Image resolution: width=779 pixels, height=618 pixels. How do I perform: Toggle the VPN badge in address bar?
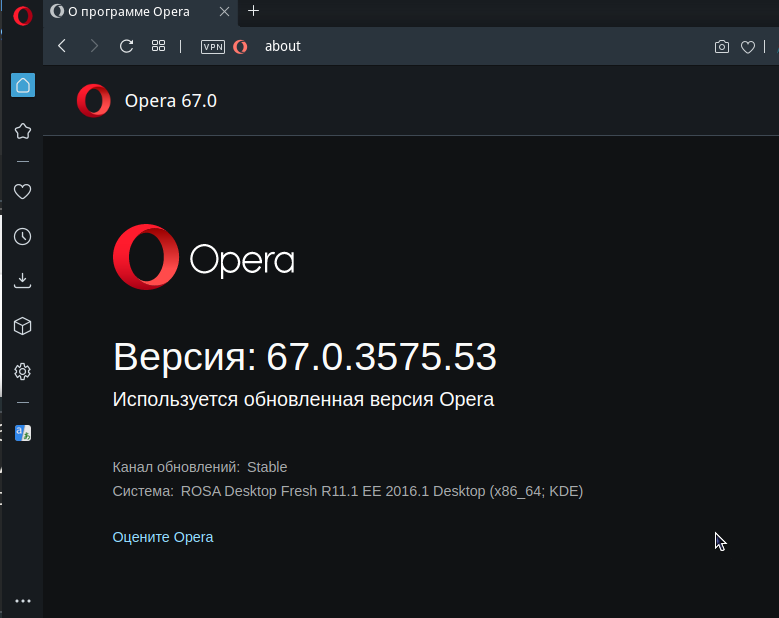213,47
